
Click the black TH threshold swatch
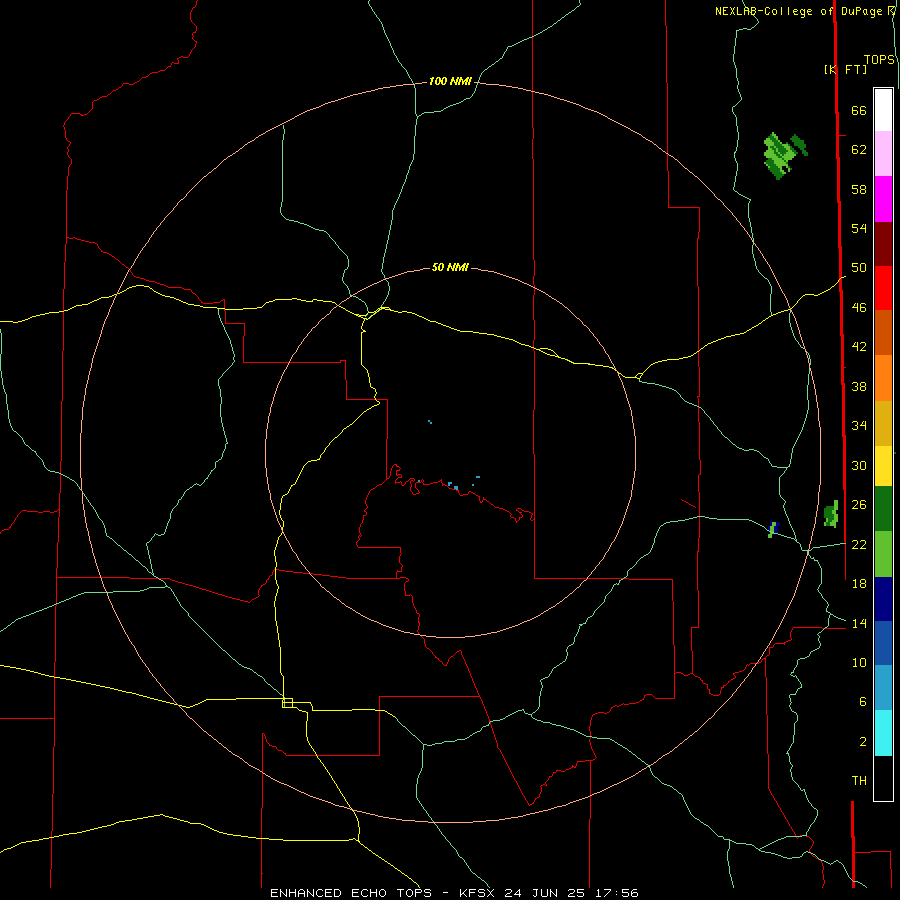click(x=883, y=778)
